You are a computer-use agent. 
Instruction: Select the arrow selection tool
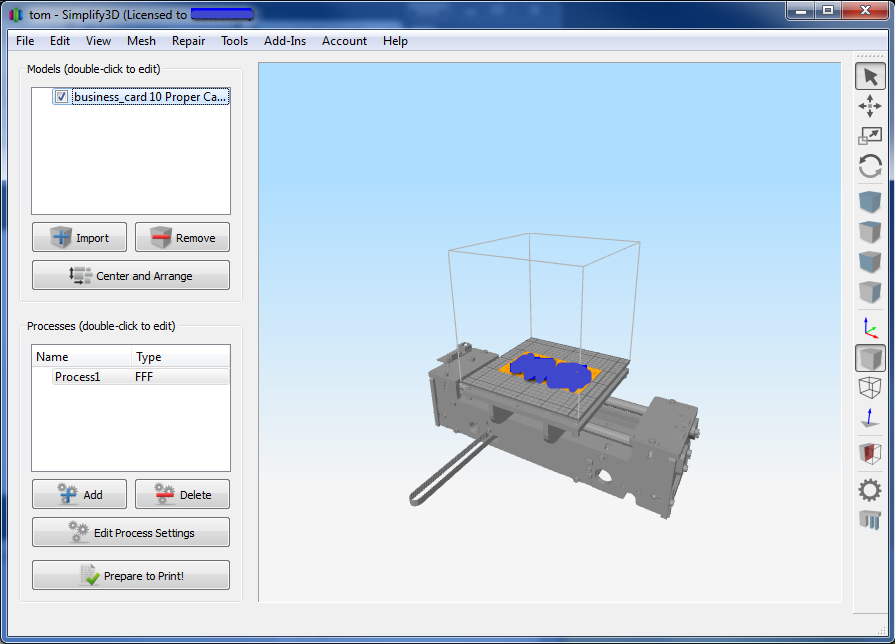(870, 77)
